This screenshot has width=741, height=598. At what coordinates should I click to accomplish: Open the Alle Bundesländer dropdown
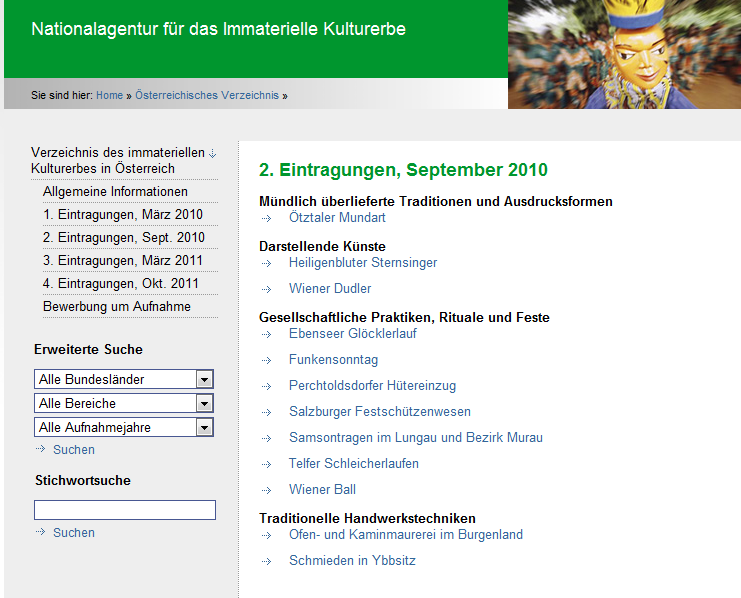pyautogui.click(x=204, y=380)
